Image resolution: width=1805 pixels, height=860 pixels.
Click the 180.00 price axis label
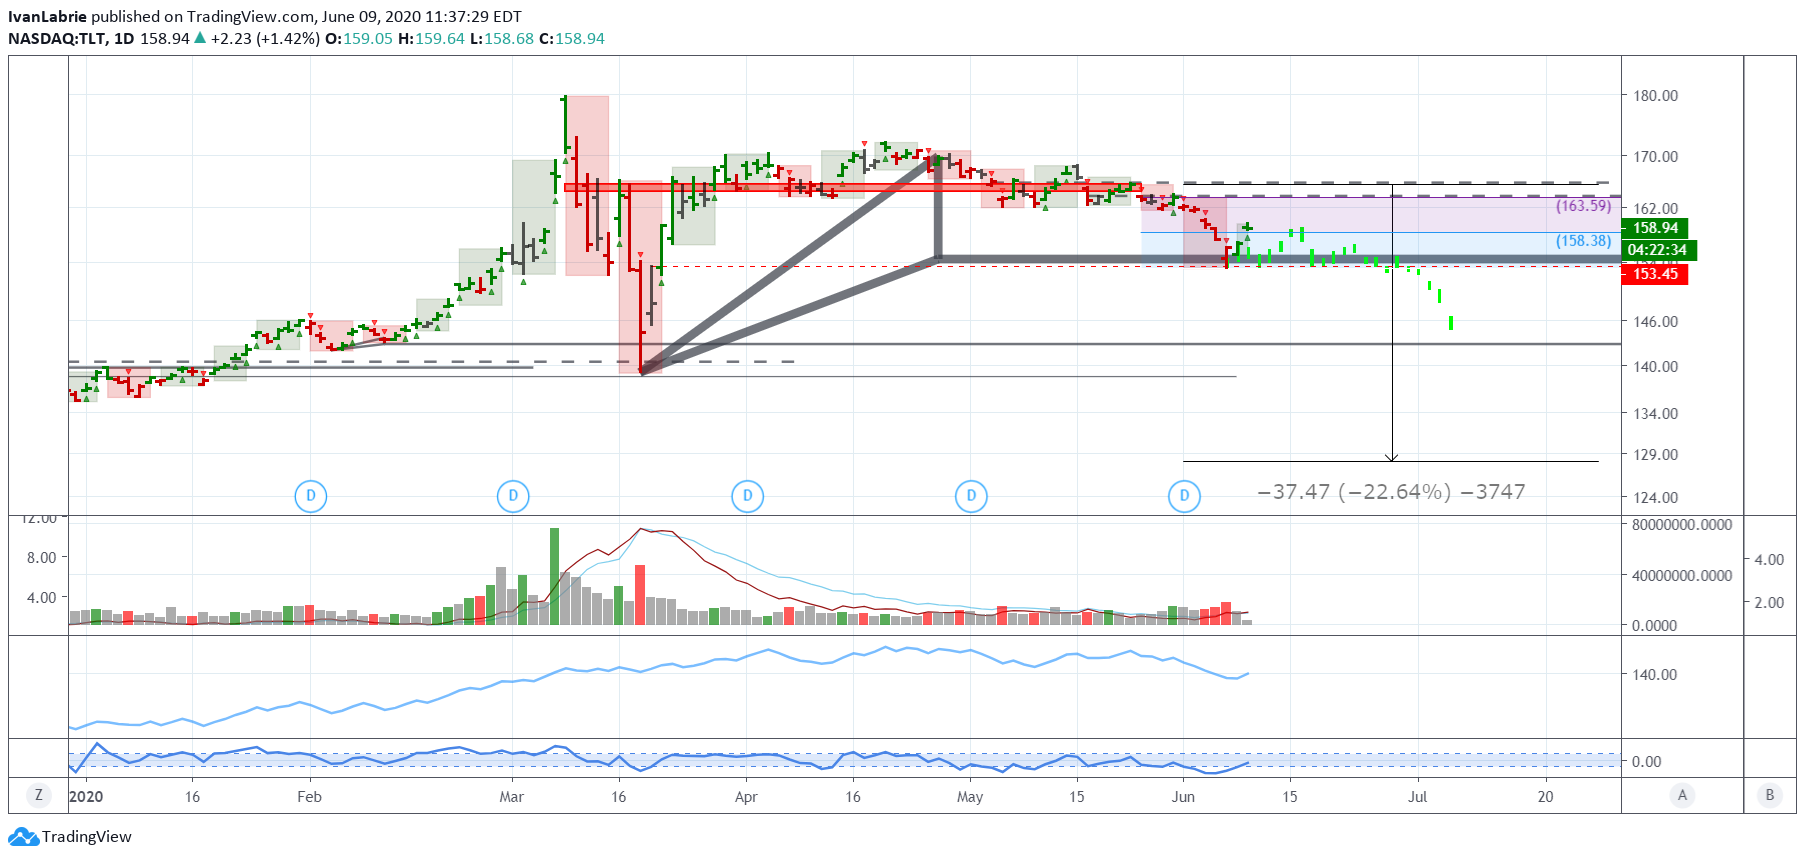click(x=1655, y=96)
